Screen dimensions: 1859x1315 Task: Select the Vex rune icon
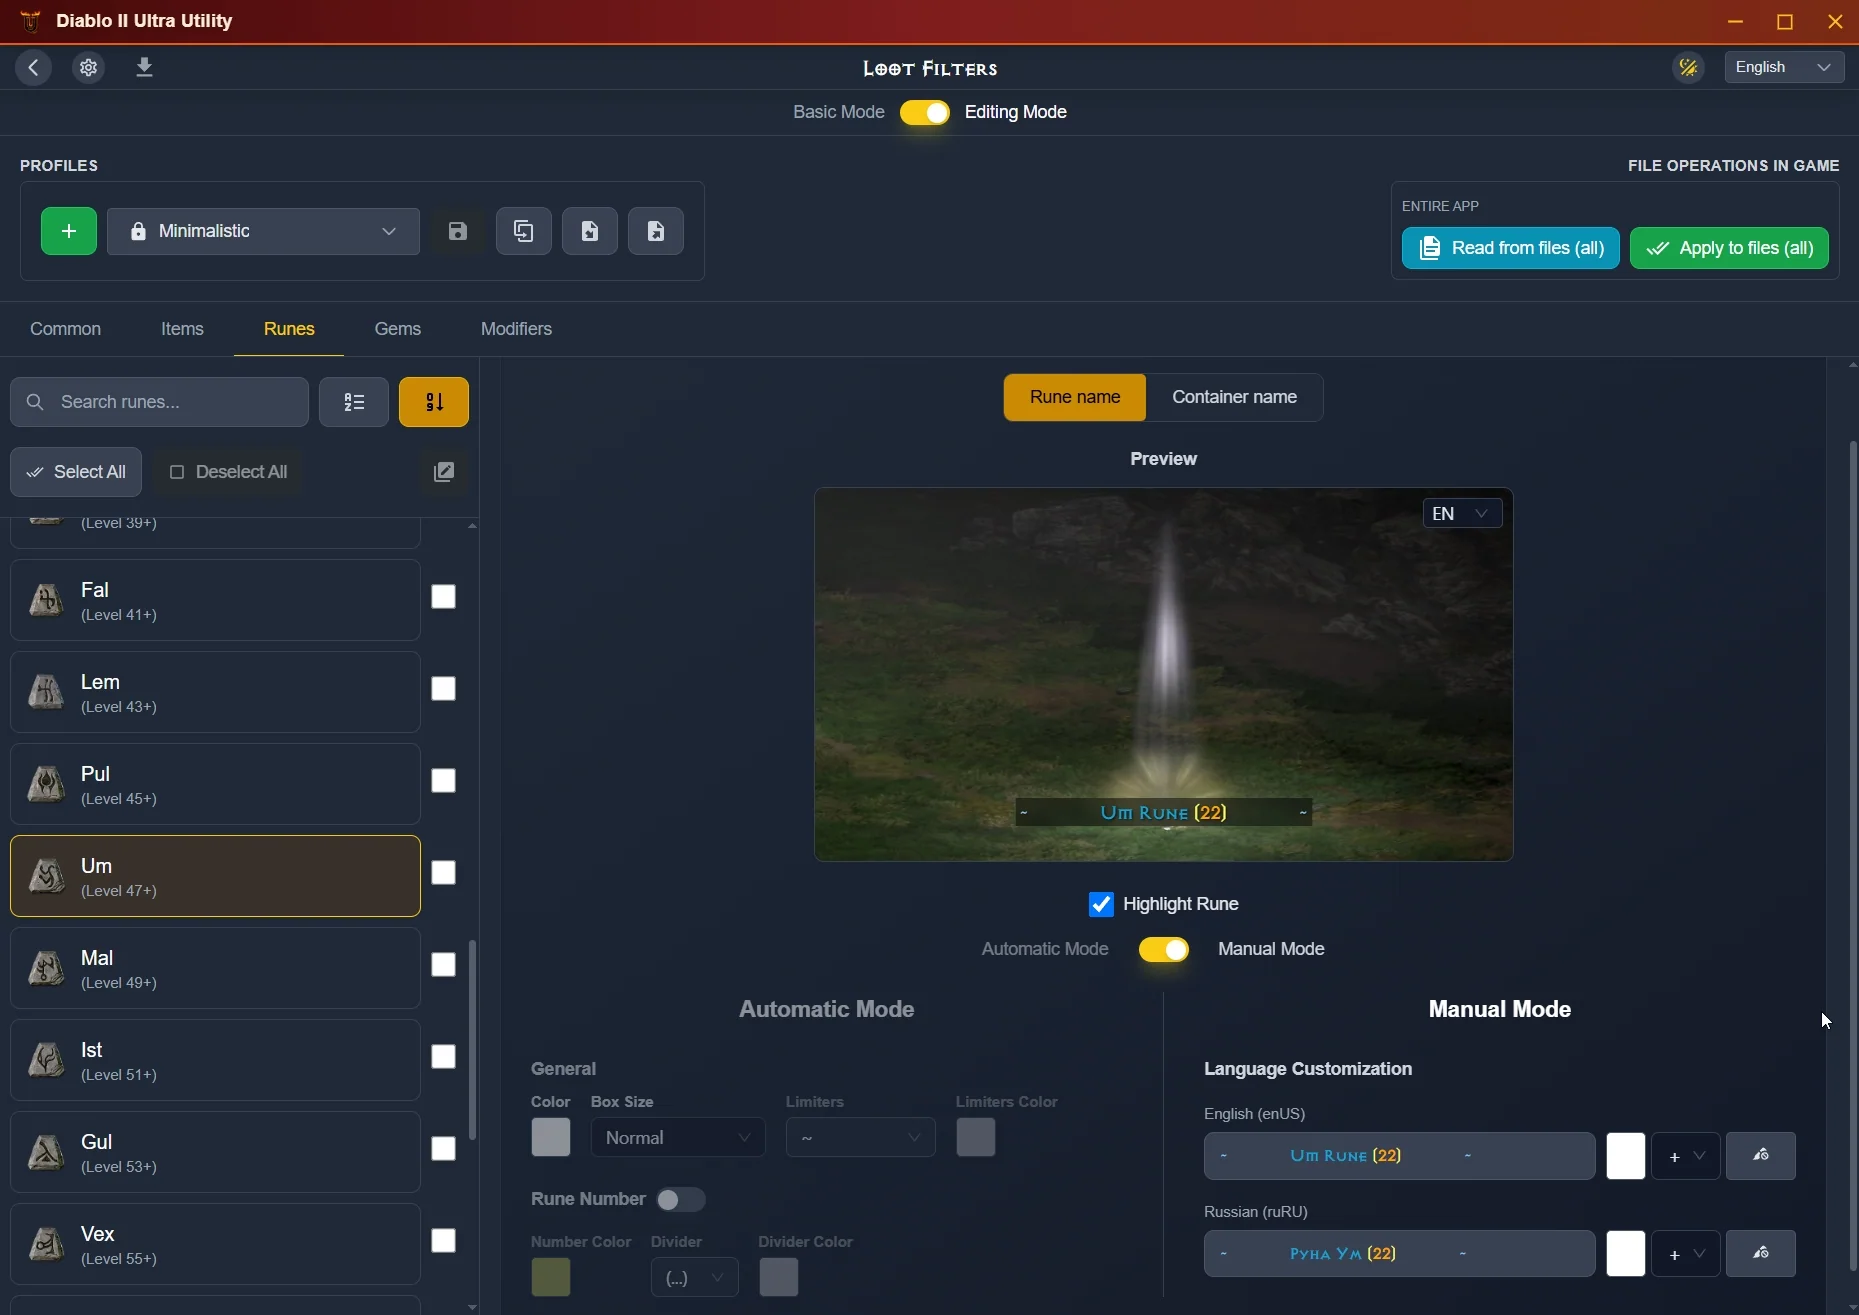(x=46, y=1244)
